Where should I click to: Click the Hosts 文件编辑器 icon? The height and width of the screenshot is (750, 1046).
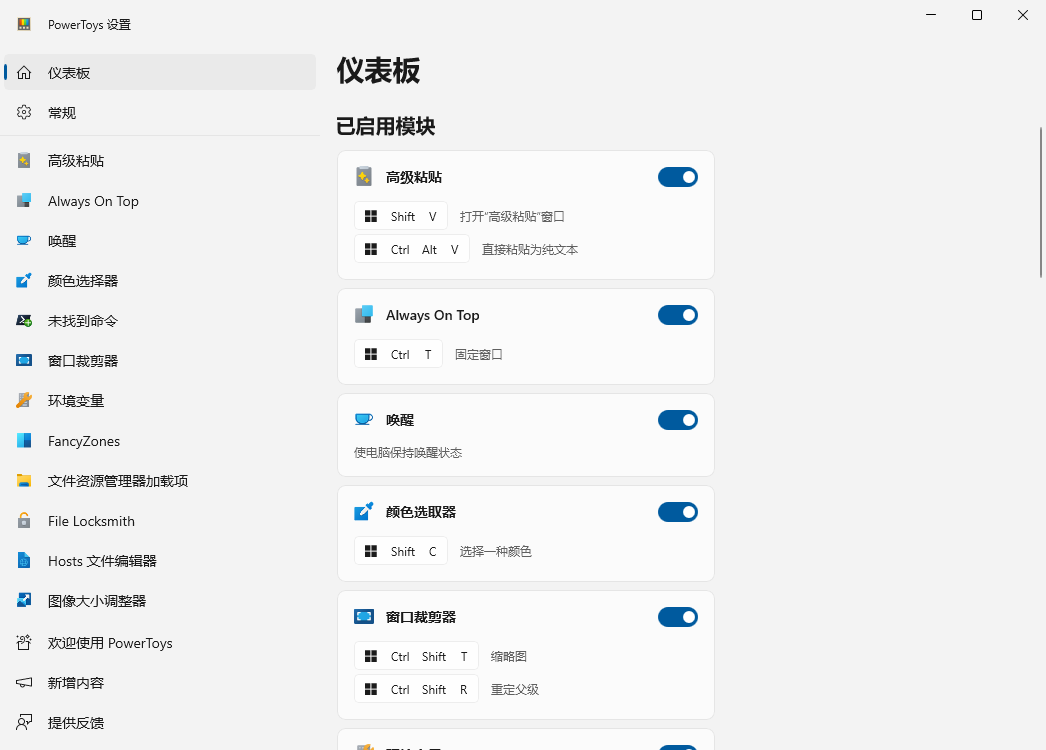click(x=24, y=561)
